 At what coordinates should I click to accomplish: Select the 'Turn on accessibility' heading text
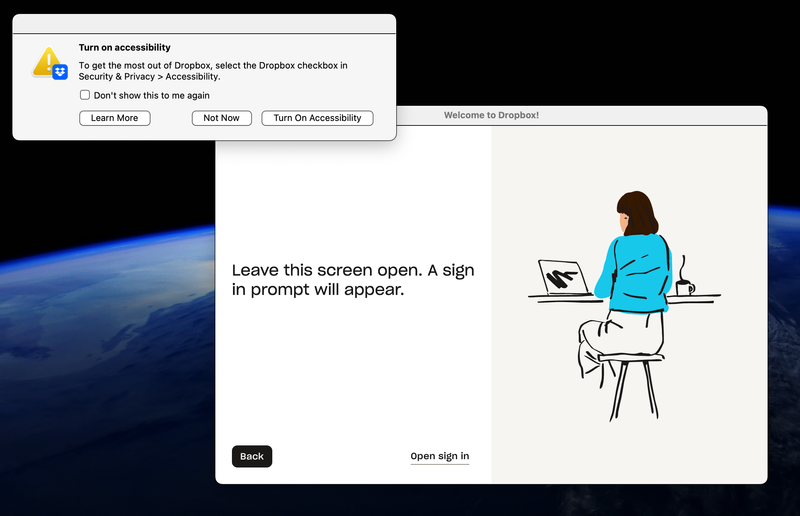124,47
